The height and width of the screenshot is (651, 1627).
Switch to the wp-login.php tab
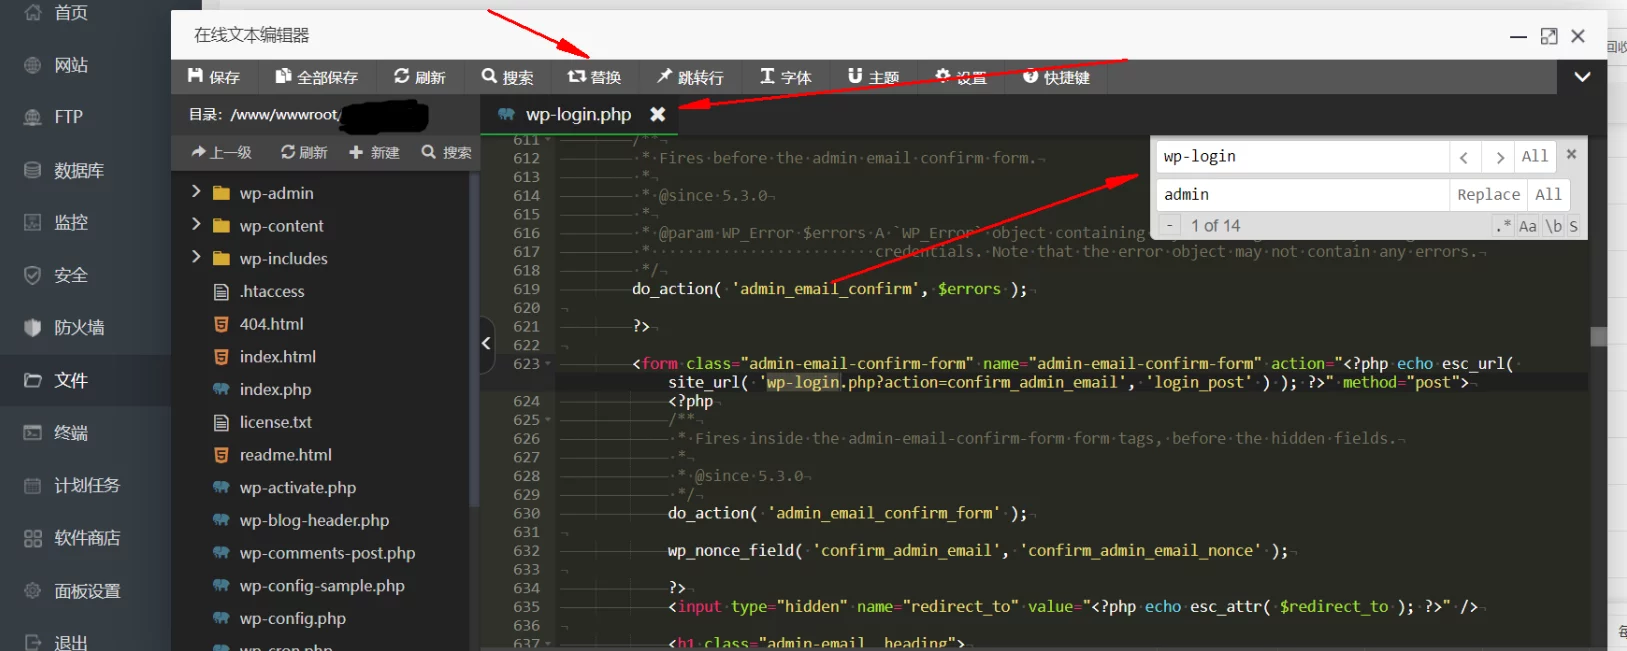coord(578,115)
